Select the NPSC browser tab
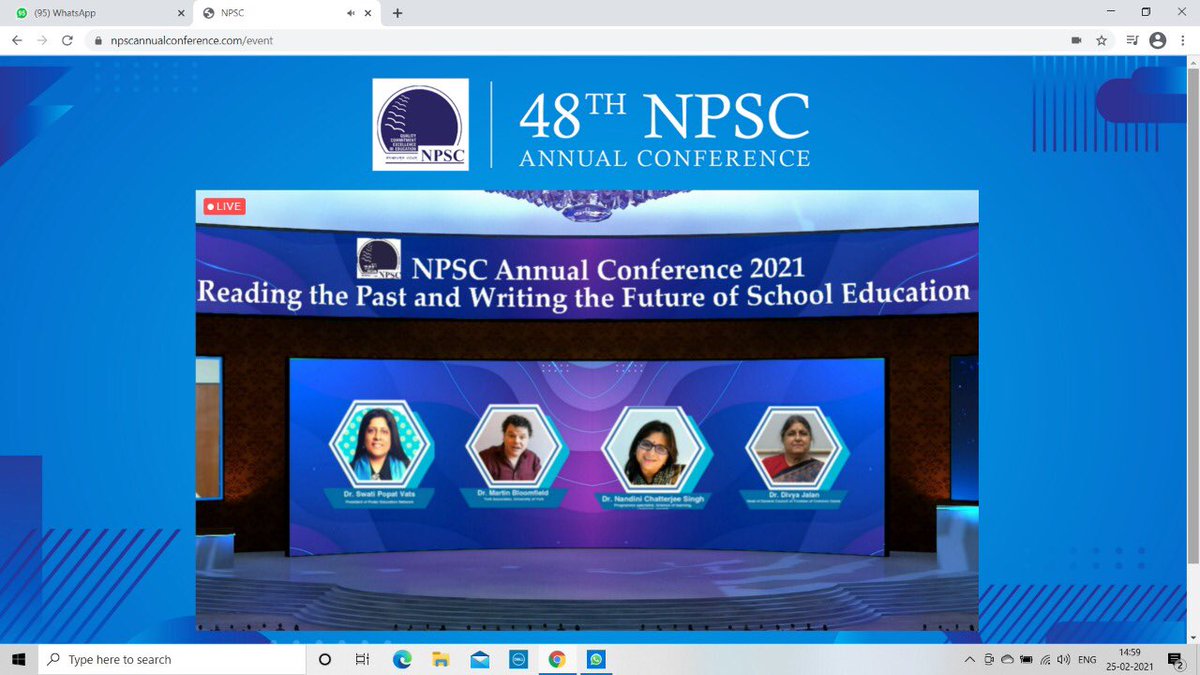The image size is (1200, 675). (x=285, y=13)
